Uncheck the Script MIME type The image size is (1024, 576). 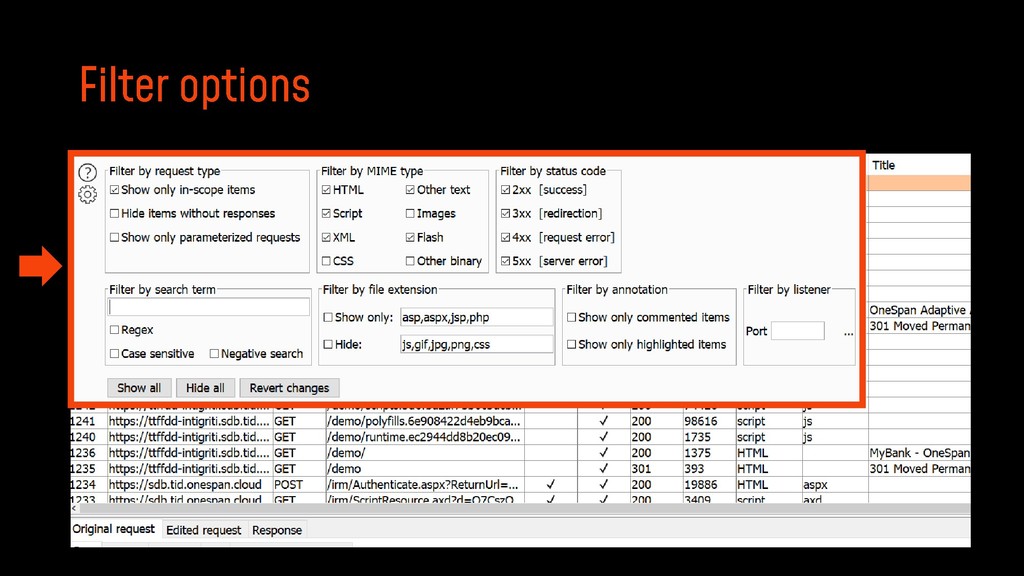(327, 213)
